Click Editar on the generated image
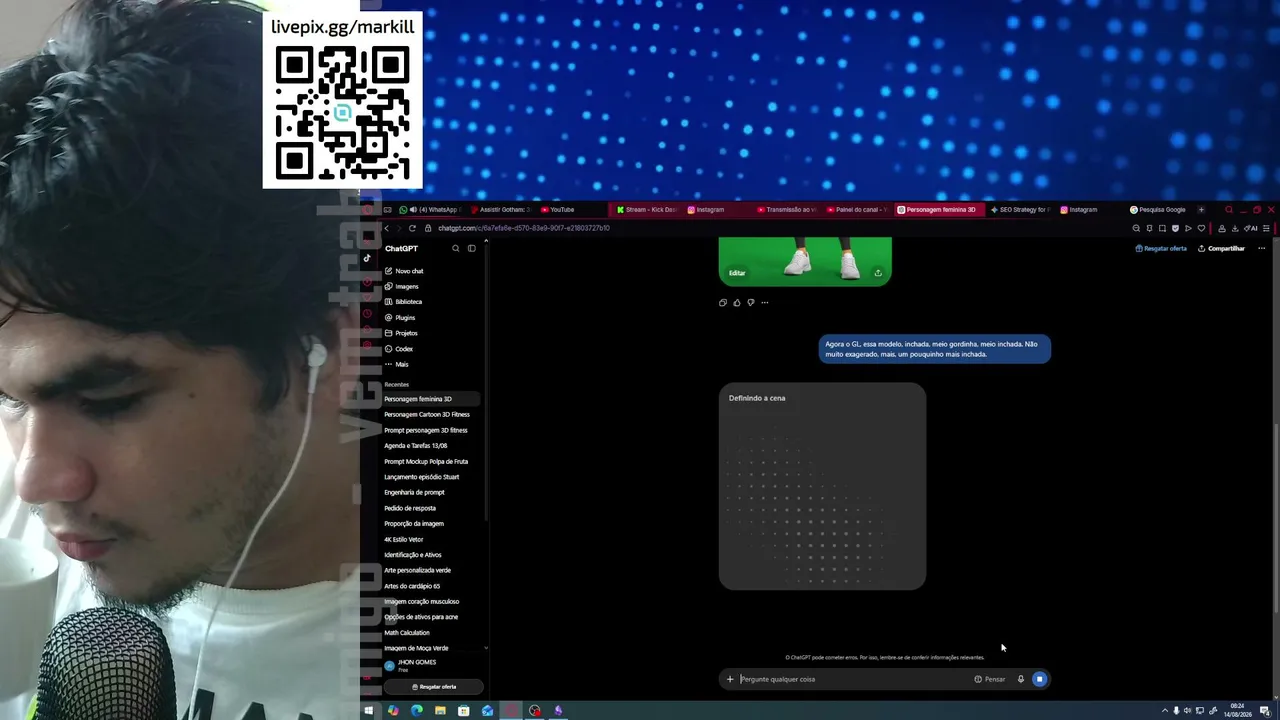The image size is (1280, 720). click(737, 273)
